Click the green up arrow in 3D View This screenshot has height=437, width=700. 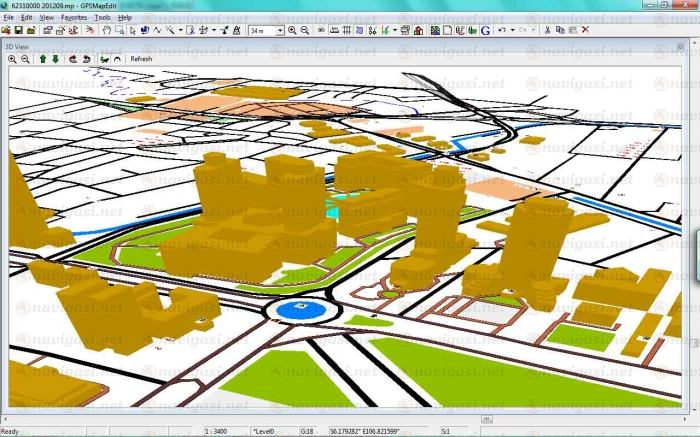click(42, 59)
